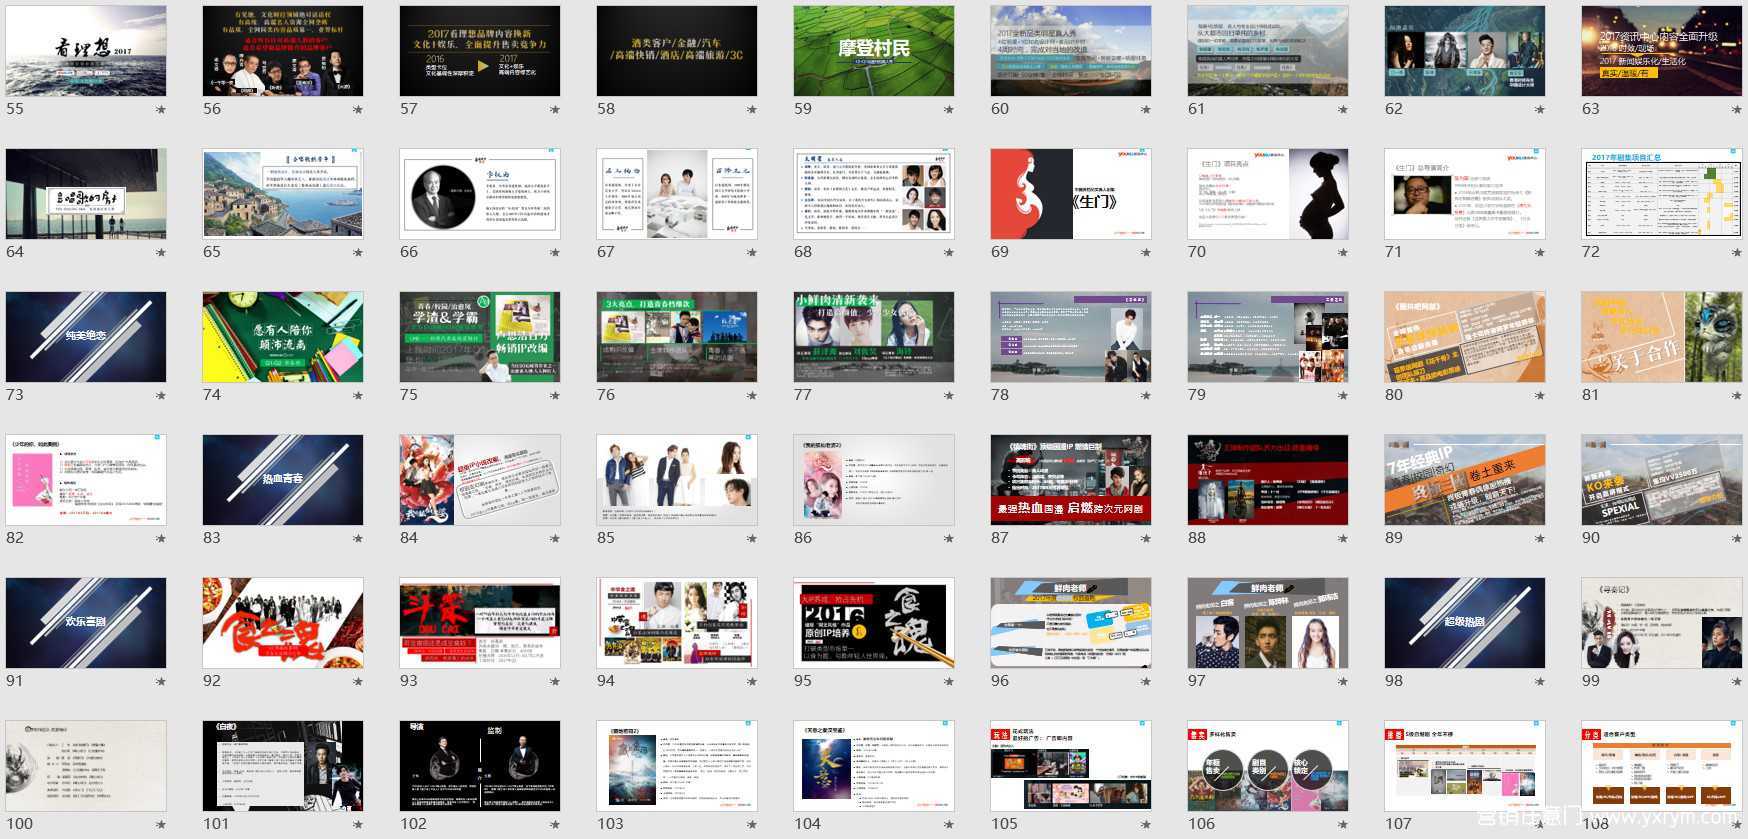The width and height of the screenshot is (1748, 839).
Task: Click the transition star icon for slide 66
Action: (555, 253)
